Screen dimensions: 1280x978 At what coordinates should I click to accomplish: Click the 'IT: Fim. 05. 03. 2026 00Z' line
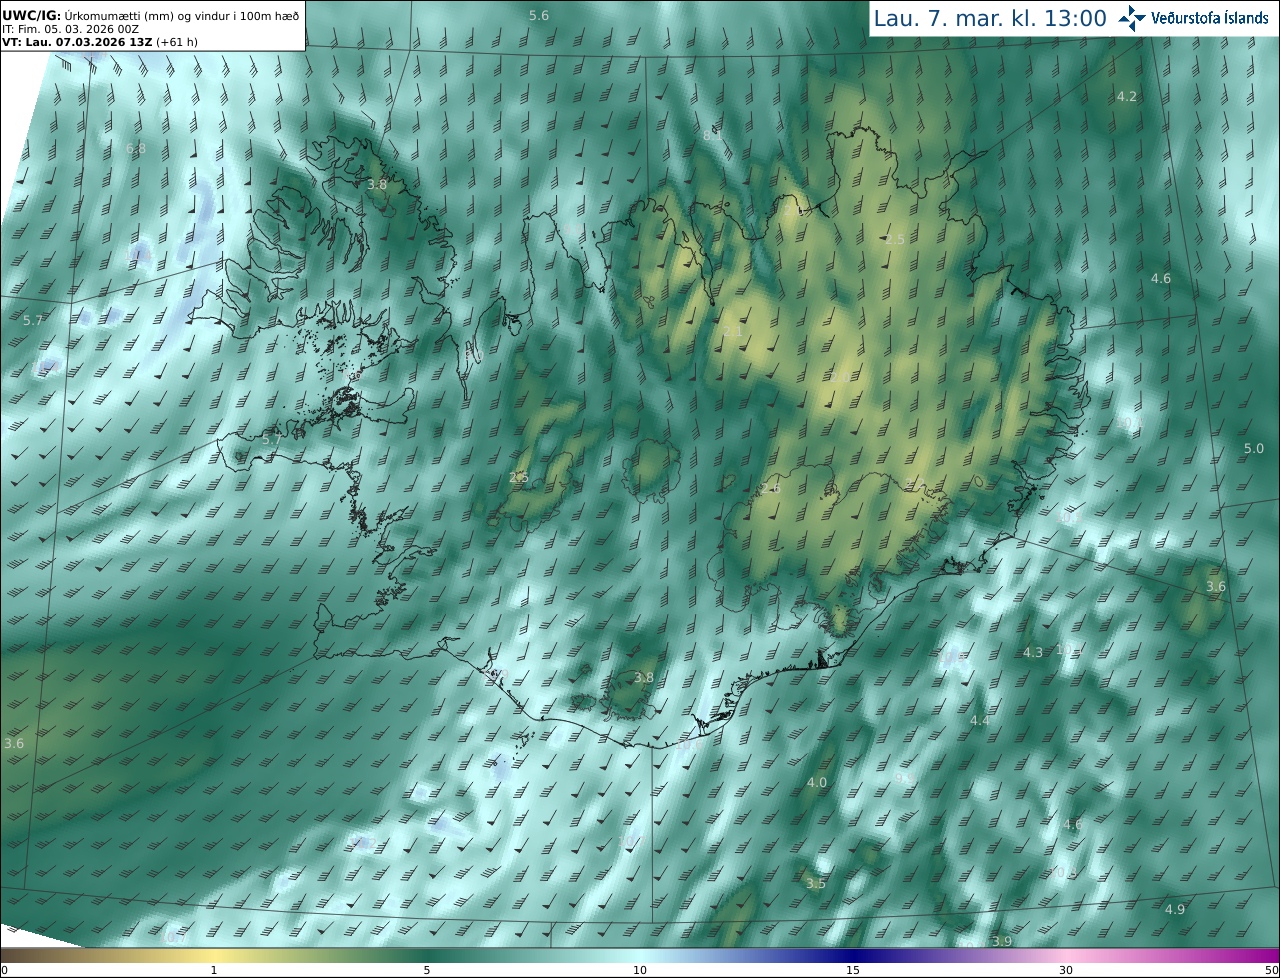click(70, 28)
